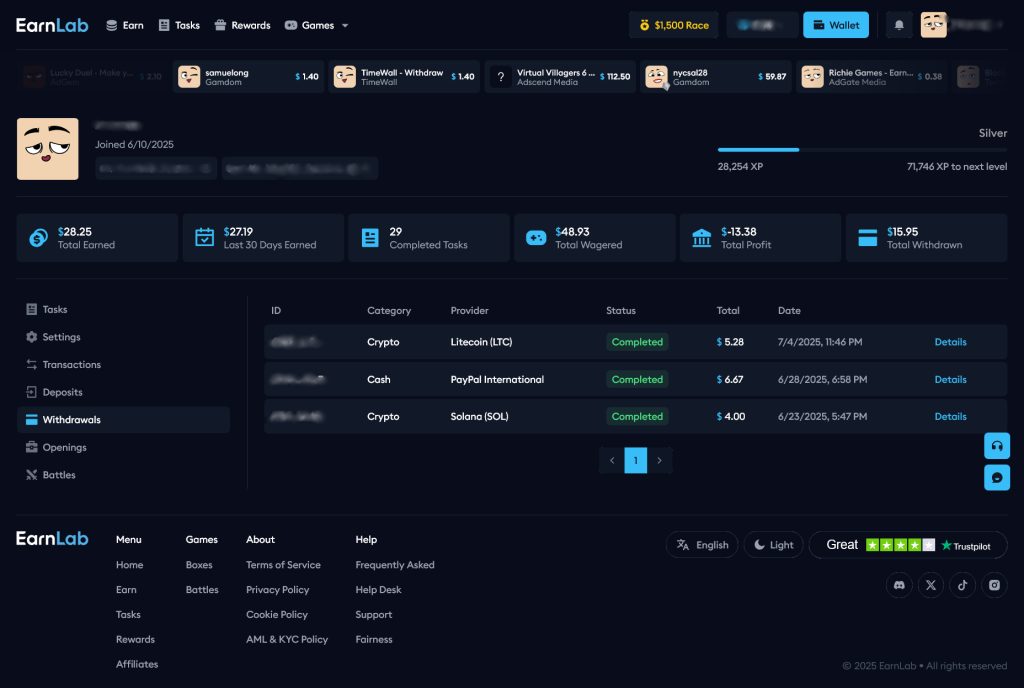
Task: Click the Virtual Villagers question mark icon
Action: pos(500,77)
